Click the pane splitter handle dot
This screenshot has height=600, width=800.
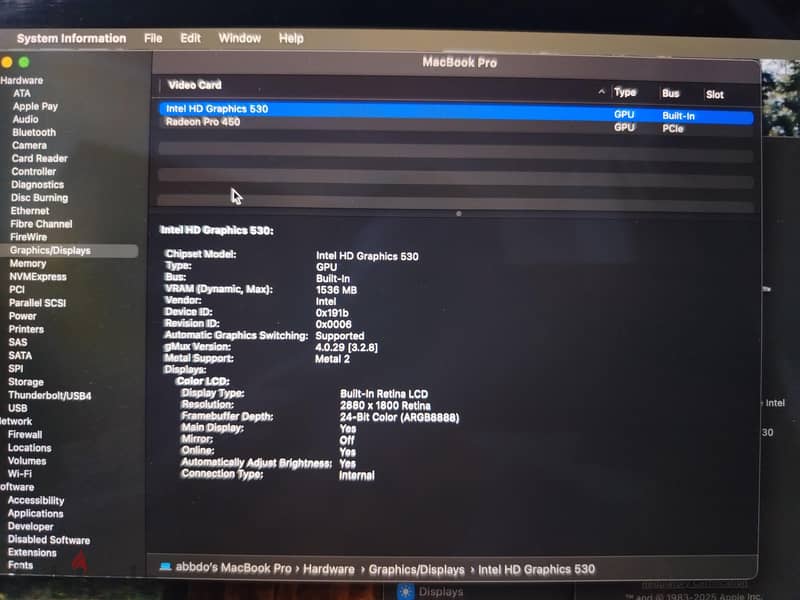point(459,214)
